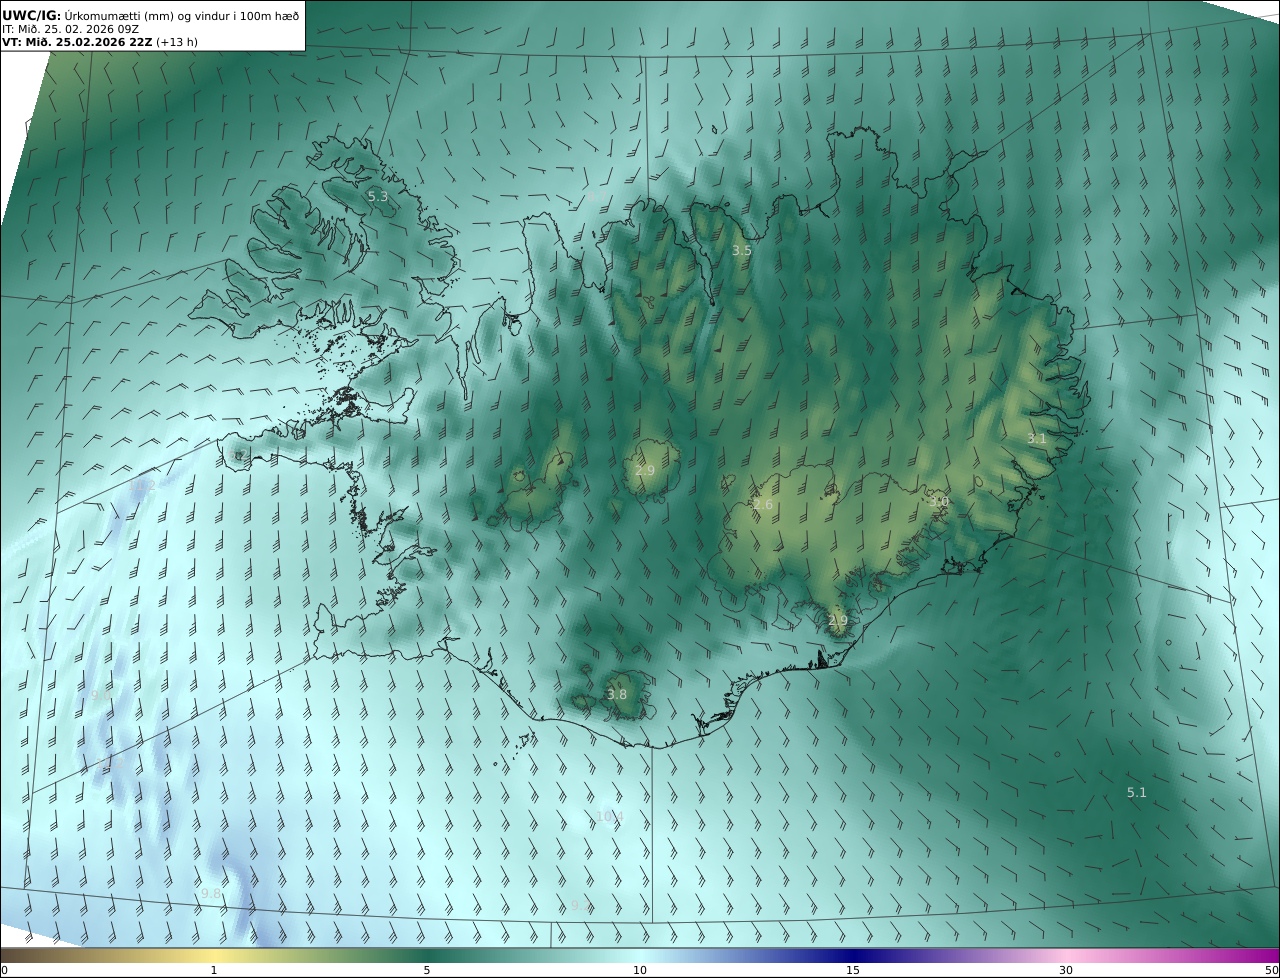Viewport: 1280px width, 978px height.
Task: Click the colorbar tick label 1
Action: 213,970
